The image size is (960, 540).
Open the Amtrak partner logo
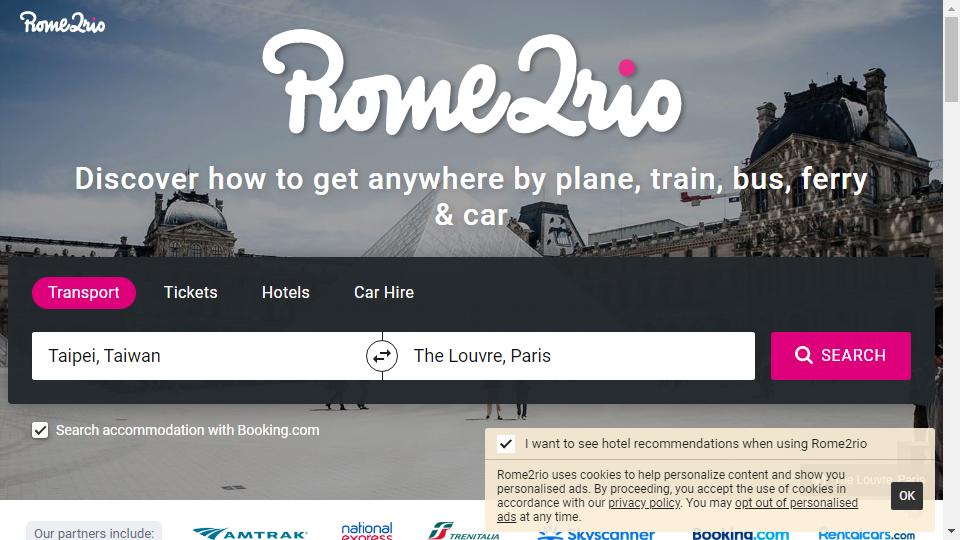coord(250,533)
